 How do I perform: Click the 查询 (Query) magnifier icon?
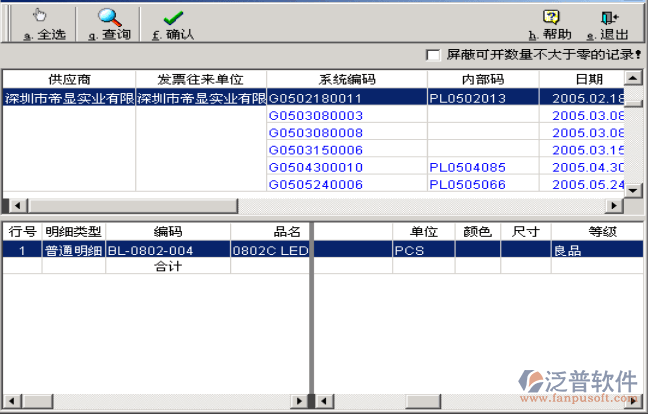pyautogui.click(x=109, y=16)
